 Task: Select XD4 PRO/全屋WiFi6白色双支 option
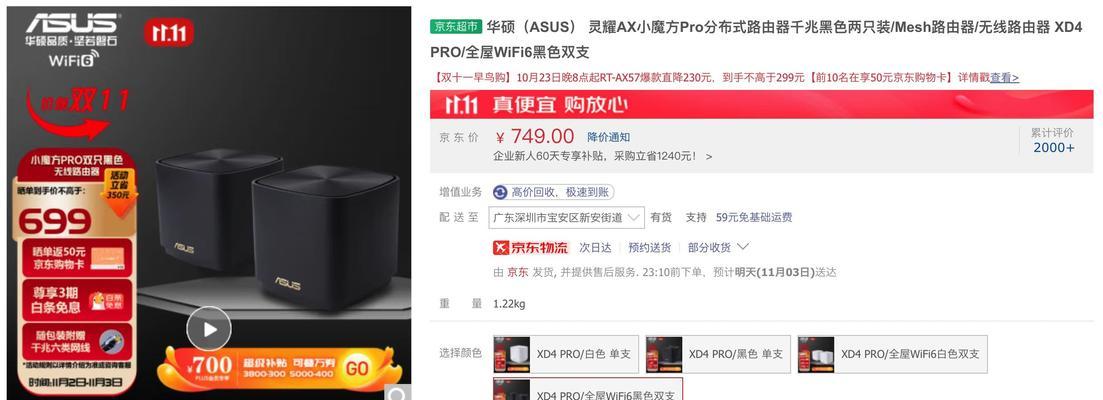[x=892, y=354]
